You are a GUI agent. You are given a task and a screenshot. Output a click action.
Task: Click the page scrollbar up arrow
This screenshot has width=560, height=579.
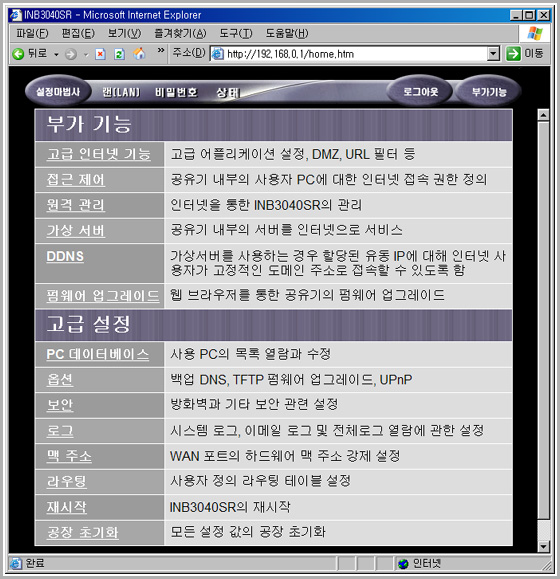pos(543,115)
